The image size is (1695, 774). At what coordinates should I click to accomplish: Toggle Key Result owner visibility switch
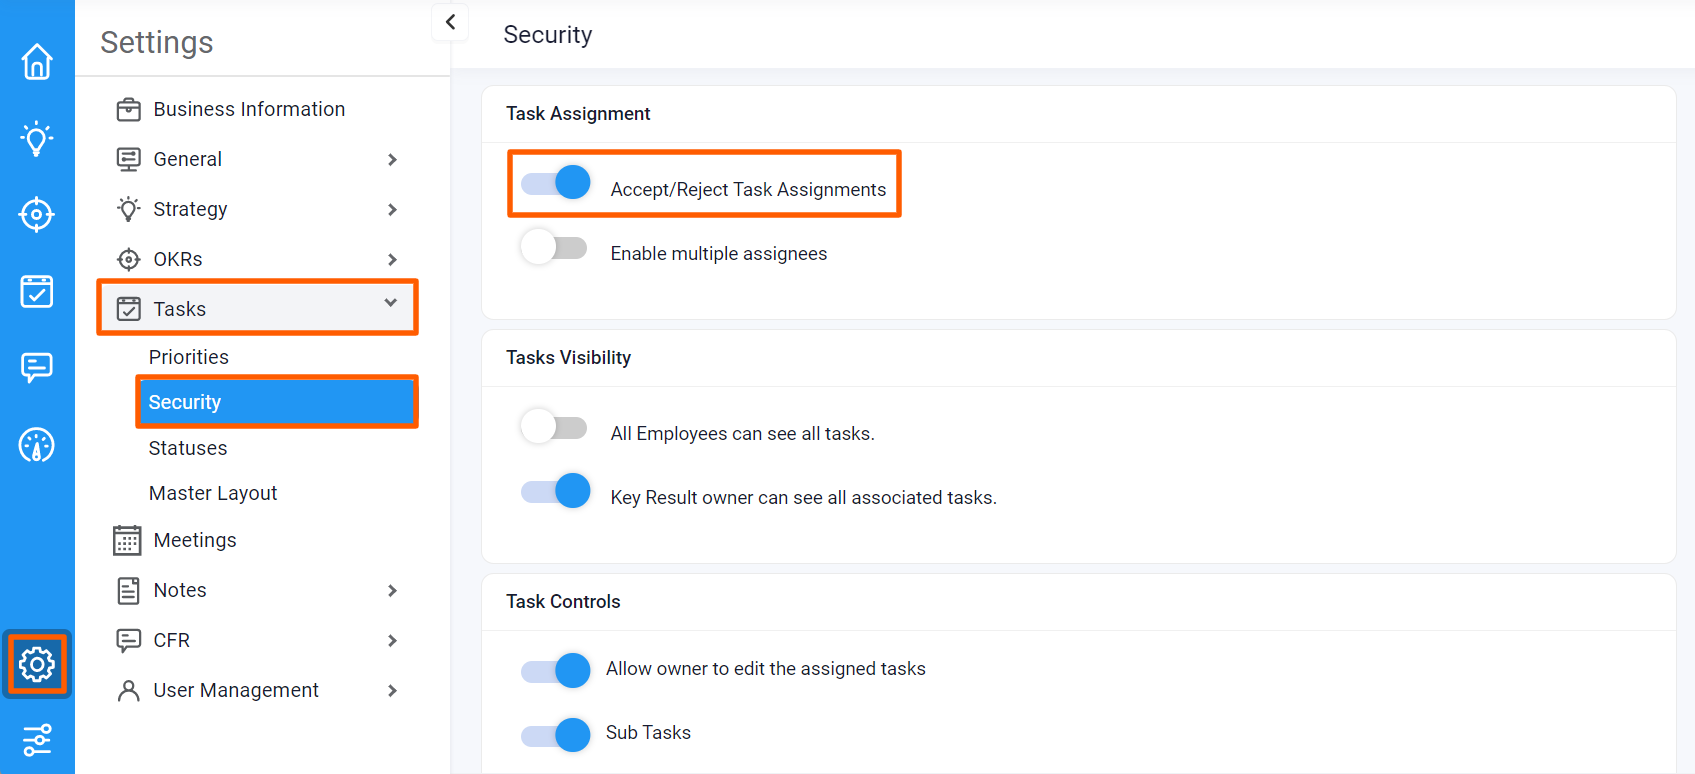point(555,490)
